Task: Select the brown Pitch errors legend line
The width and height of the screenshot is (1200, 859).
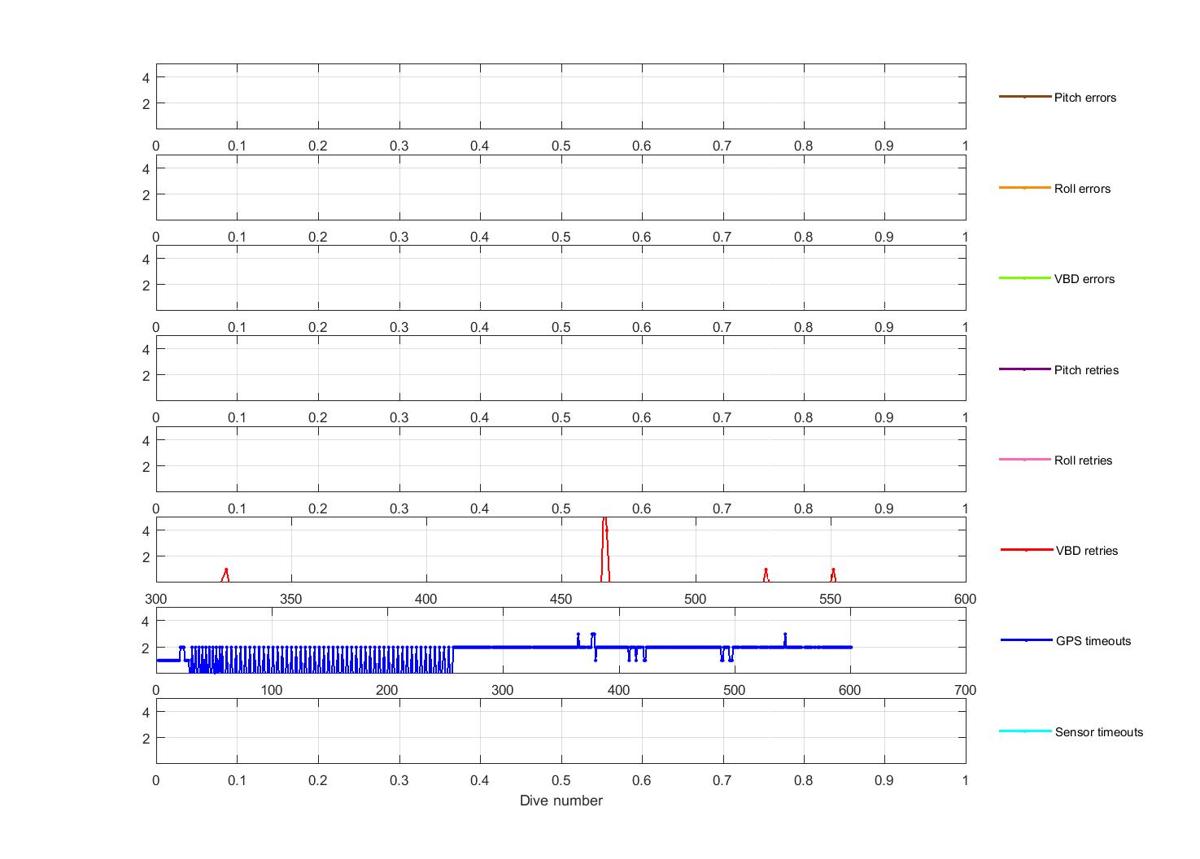Action: point(1025,97)
